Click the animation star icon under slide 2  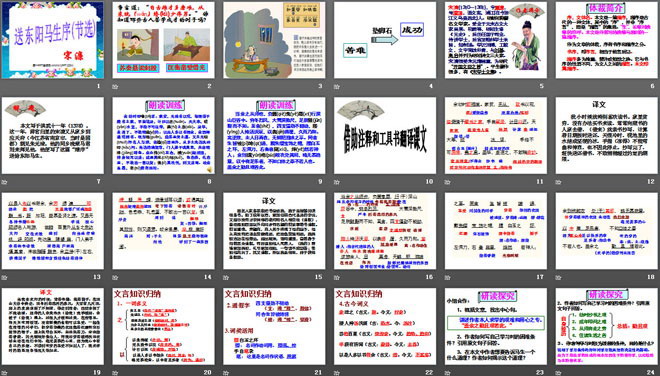point(115,86)
